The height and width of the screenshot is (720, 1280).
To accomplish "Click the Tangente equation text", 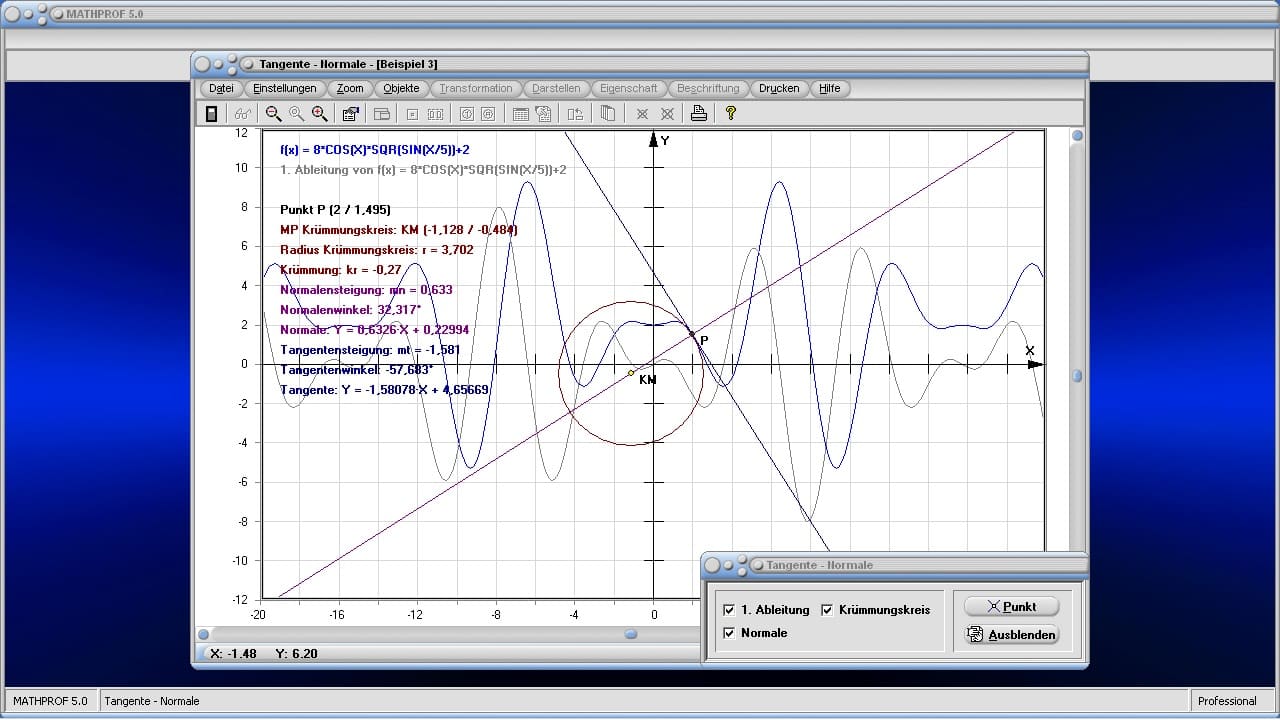I will [384, 389].
